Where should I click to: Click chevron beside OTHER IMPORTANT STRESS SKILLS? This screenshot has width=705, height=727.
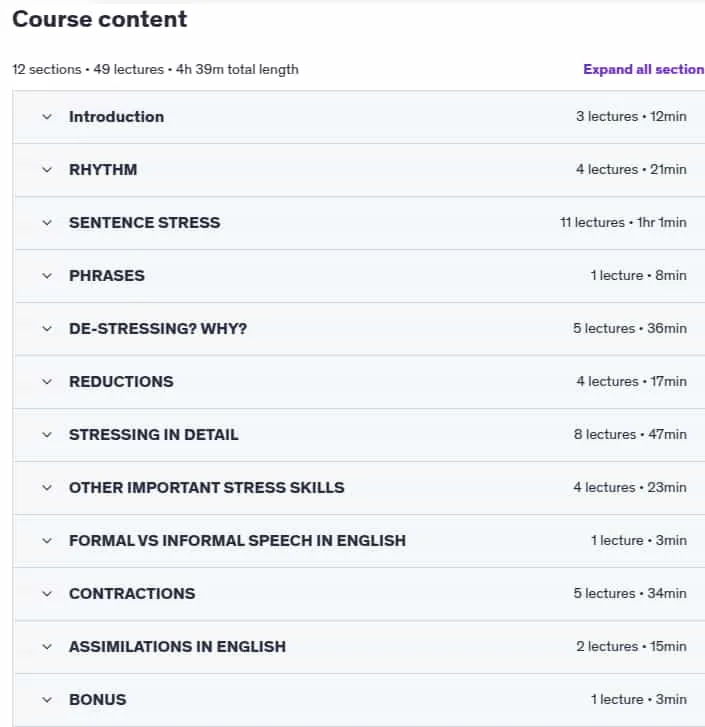tap(47, 488)
